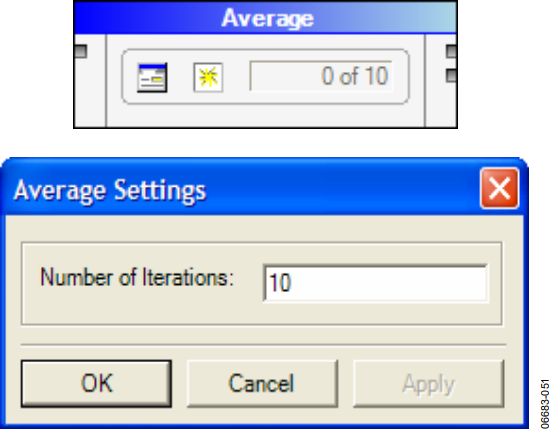Image resolution: width=549 pixels, height=429 pixels.
Task: Focus the Number of Iterations text box
Action: (x=375, y=283)
